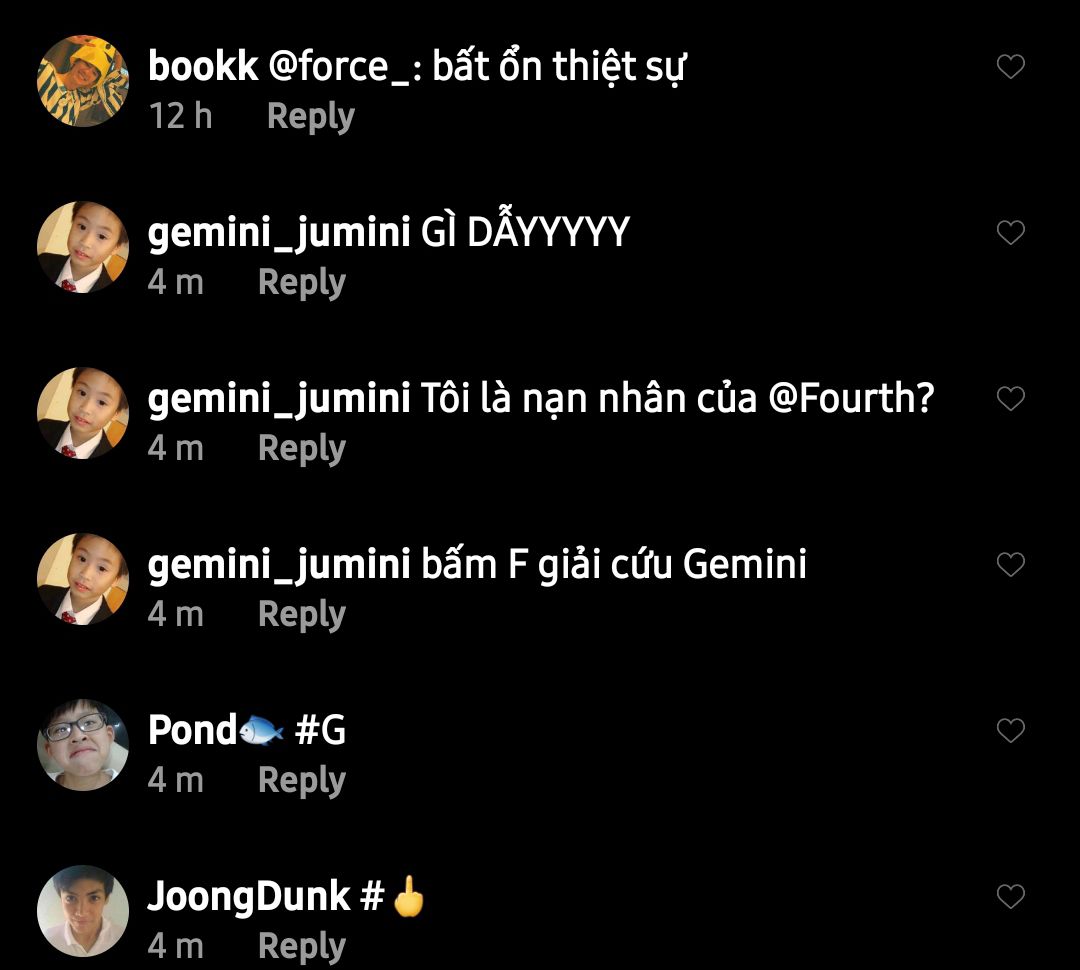
Task: Like JoongDunk's comment with the heart
Action: (x=1011, y=897)
